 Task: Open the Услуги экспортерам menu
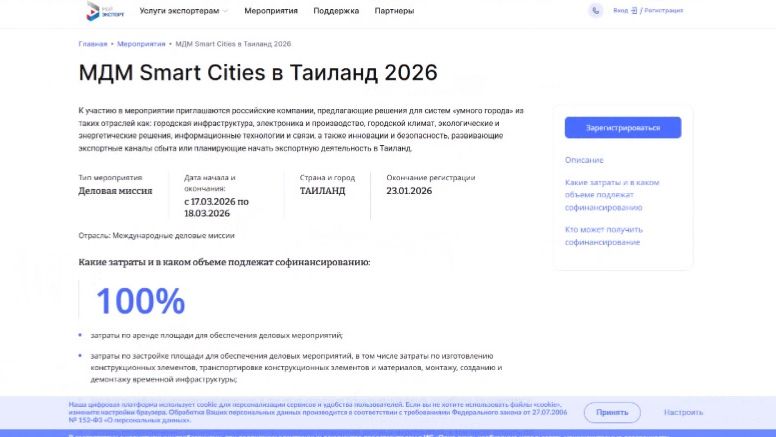point(179,11)
